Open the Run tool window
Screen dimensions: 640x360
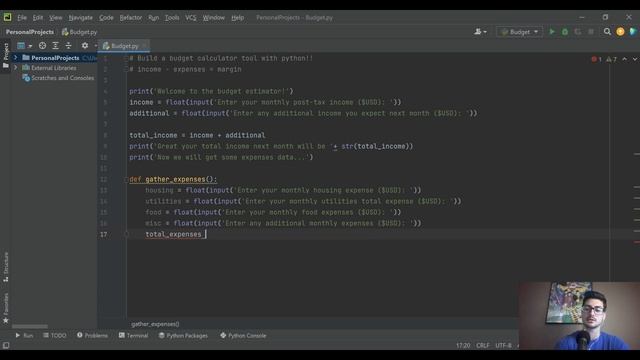coord(24,336)
